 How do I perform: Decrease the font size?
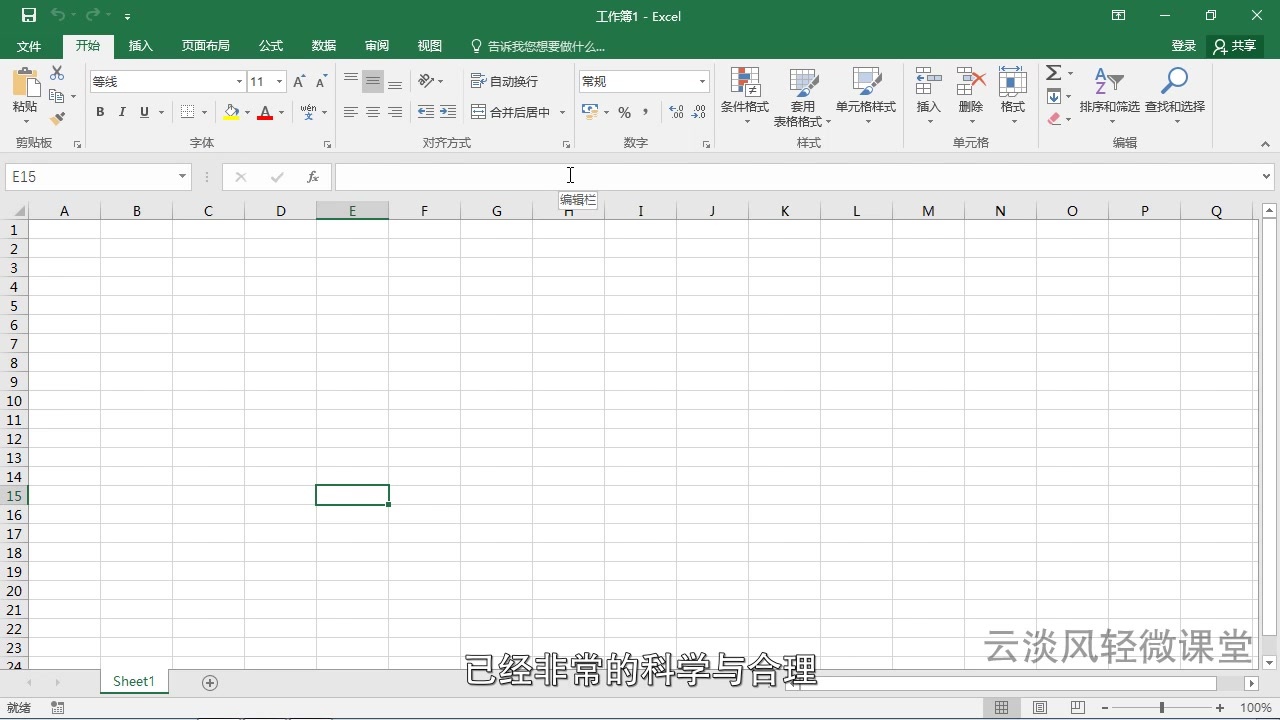pos(321,82)
